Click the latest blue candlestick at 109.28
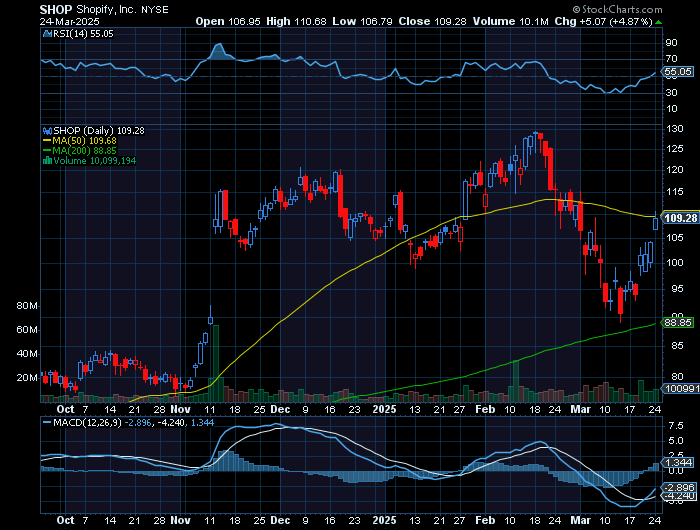Screen dimensions: 700x530 click(x=655, y=223)
